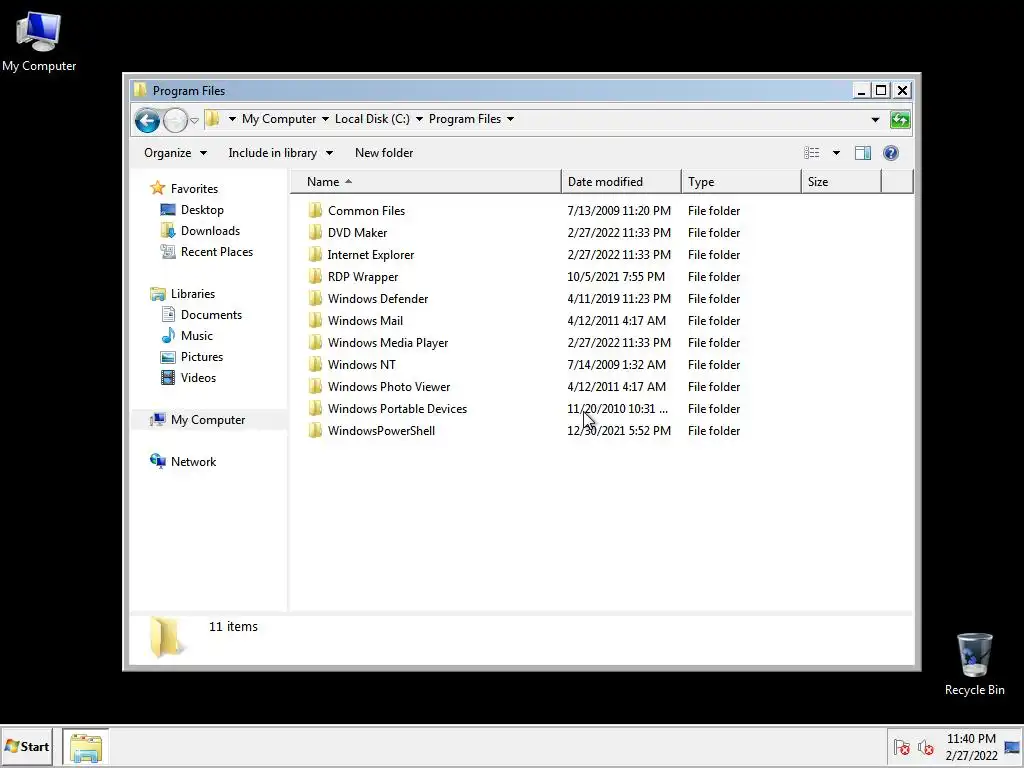The image size is (1024, 768).
Task: Sort by the Type column header
Action: pos(741,182)
